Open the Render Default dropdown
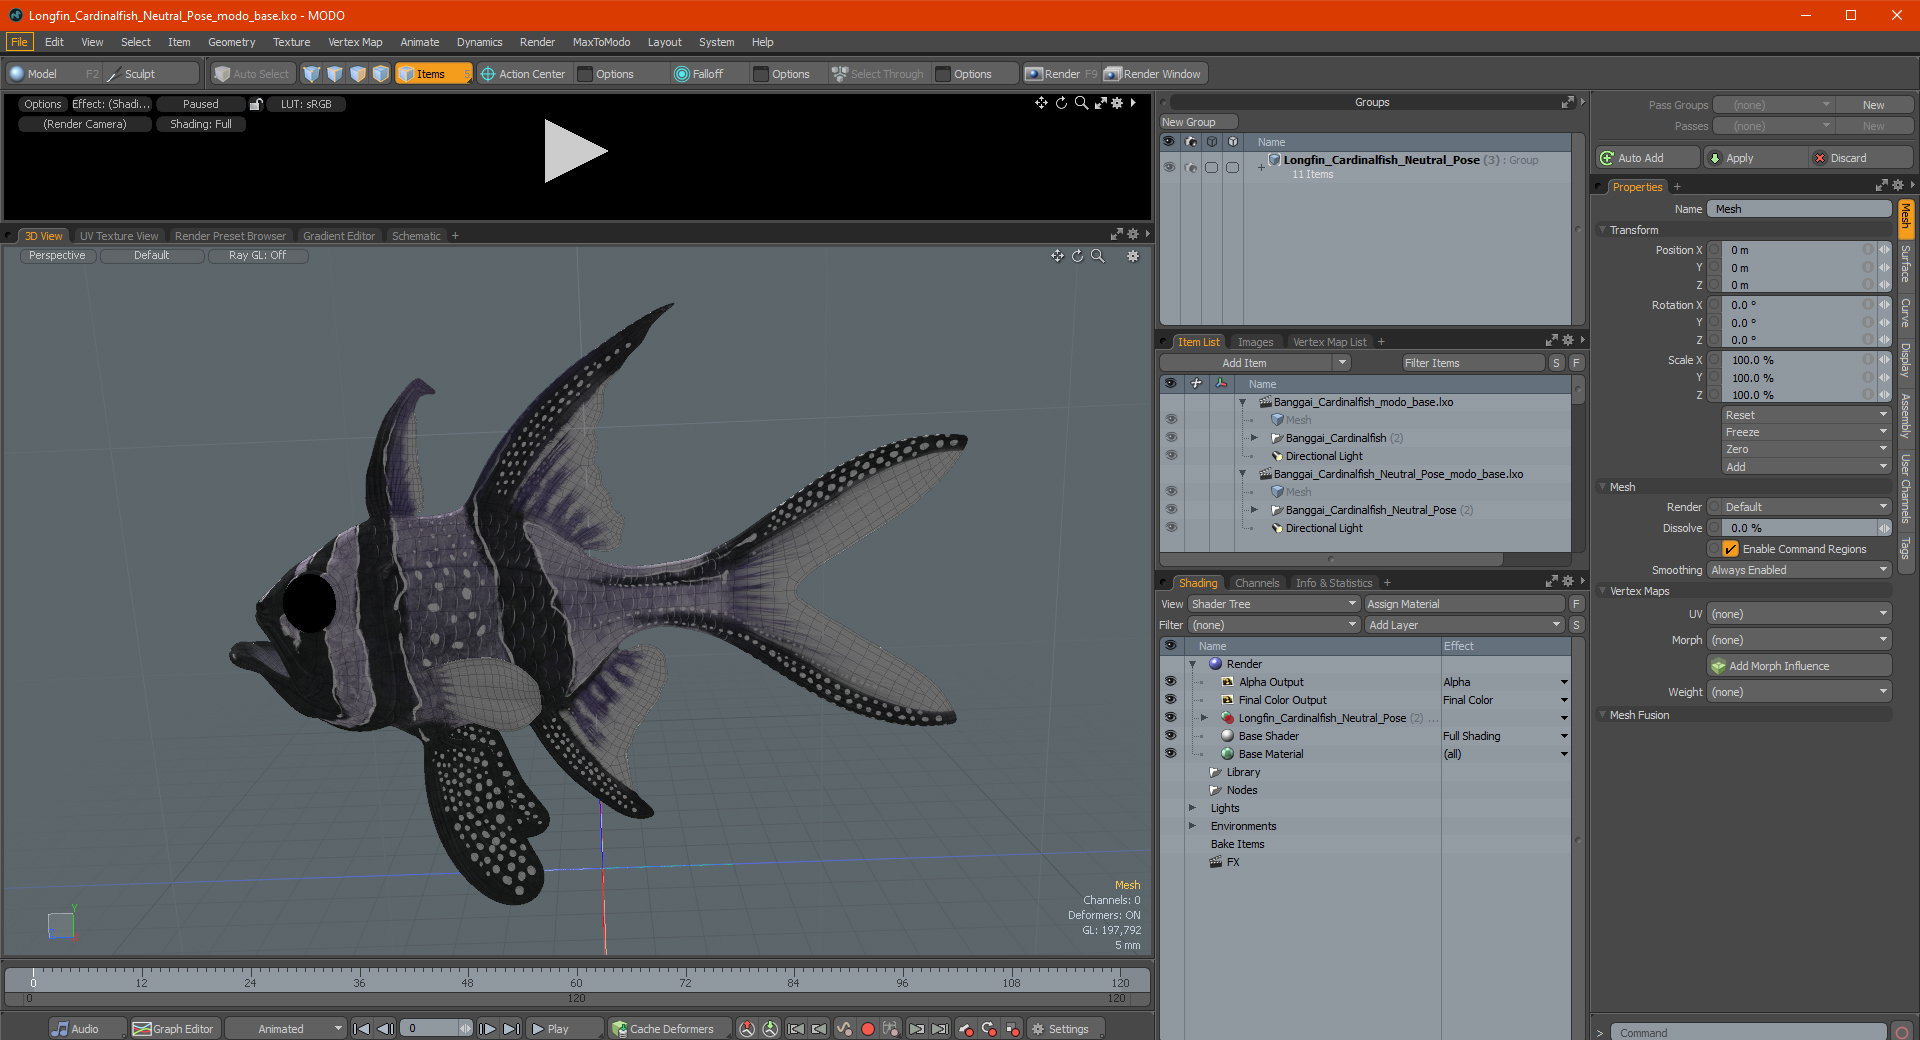Screen dimensions: 1920x1040 pos(1799,507)
